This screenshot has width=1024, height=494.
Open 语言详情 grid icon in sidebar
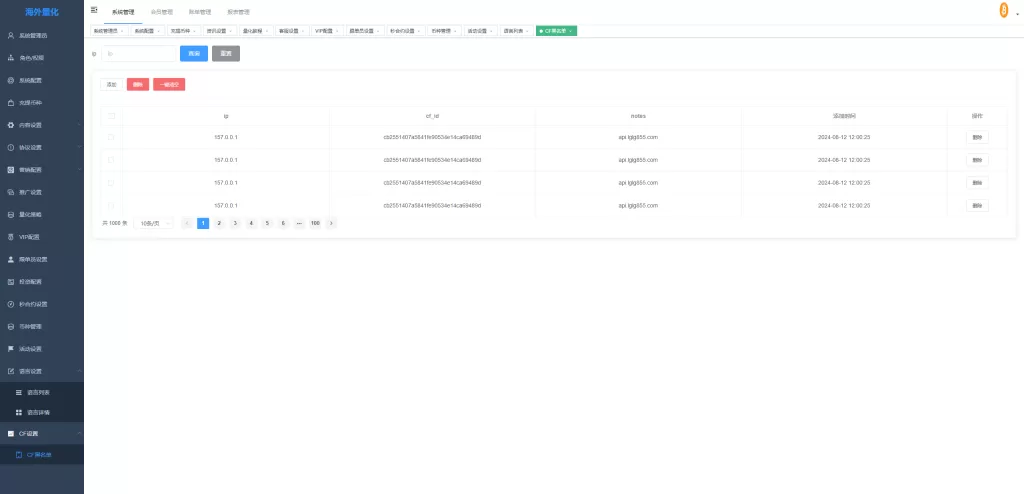19,412
